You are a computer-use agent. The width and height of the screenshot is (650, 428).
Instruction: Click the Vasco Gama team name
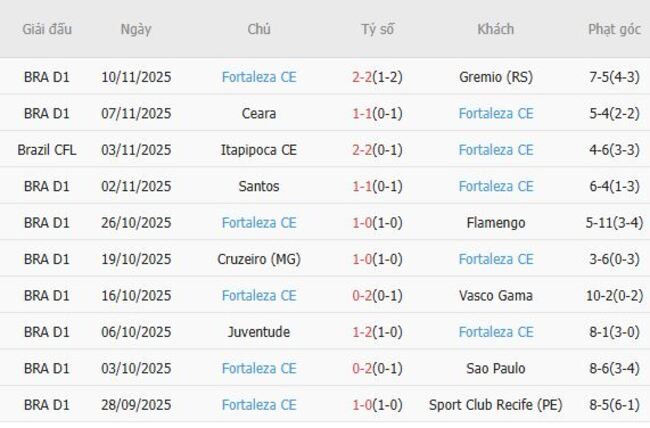pos(495,296)
